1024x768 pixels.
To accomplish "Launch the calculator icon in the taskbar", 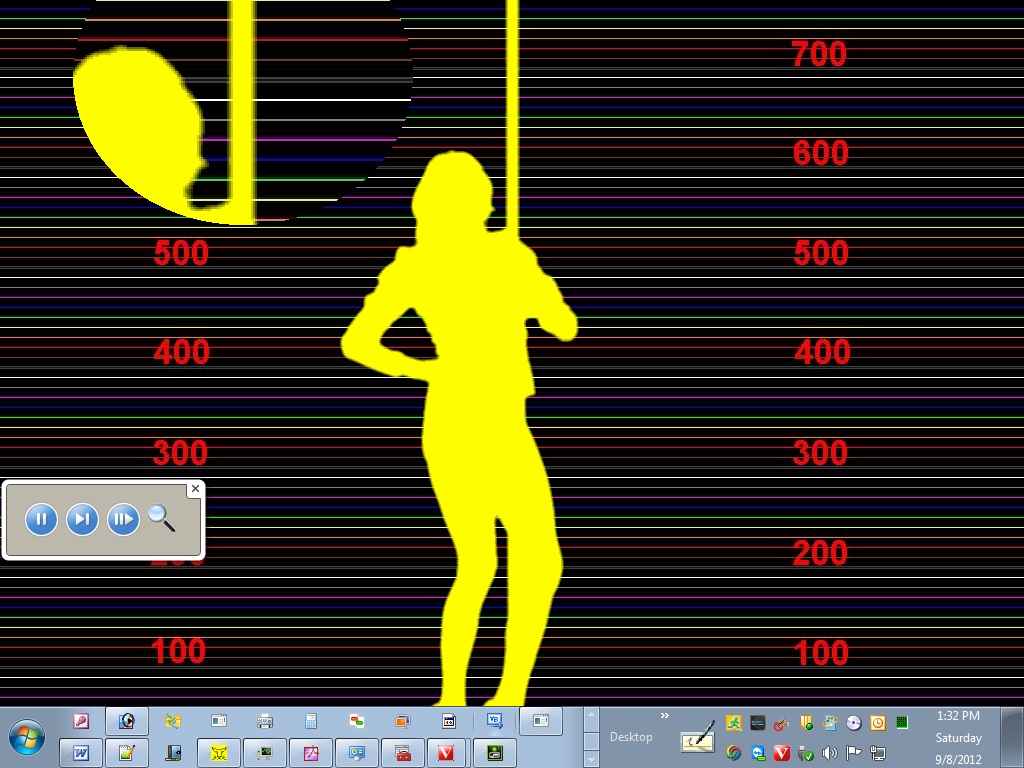I will [x=311, y=721].
